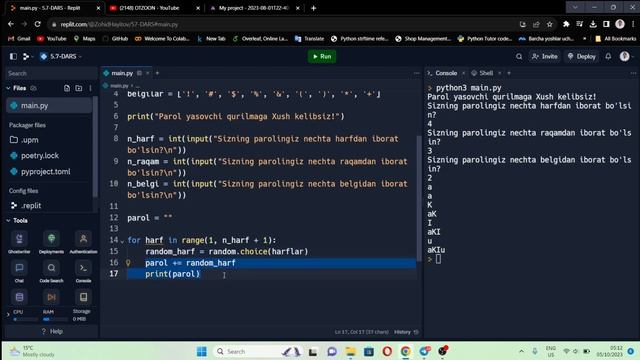The height and width of the screenshot is (360, 640).
Task: Click the New folder icon
Action: (79, 88)
